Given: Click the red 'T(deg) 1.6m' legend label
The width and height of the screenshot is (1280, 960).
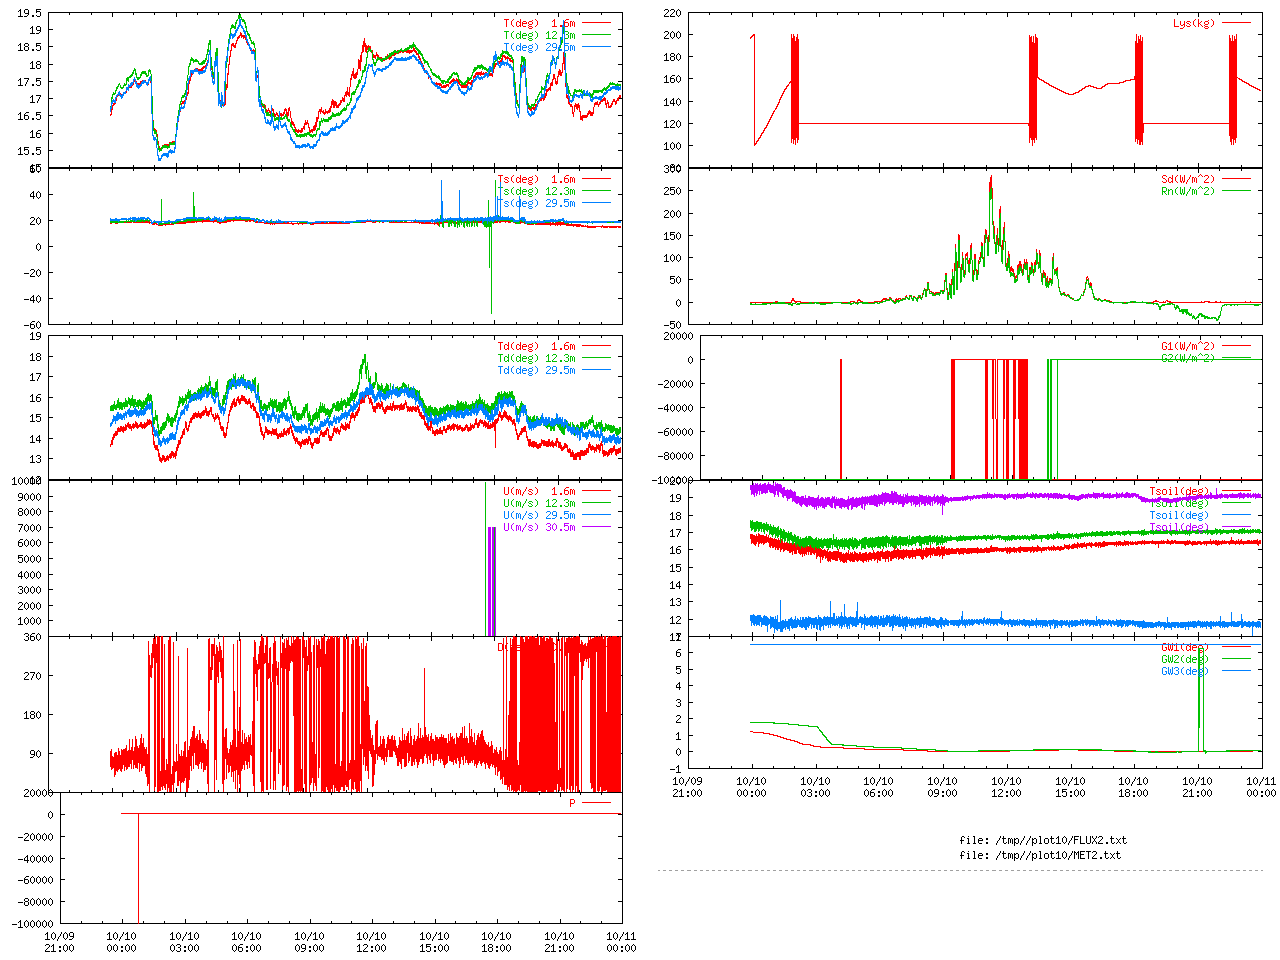Looking at the screenshot, I should pos(539,23).
